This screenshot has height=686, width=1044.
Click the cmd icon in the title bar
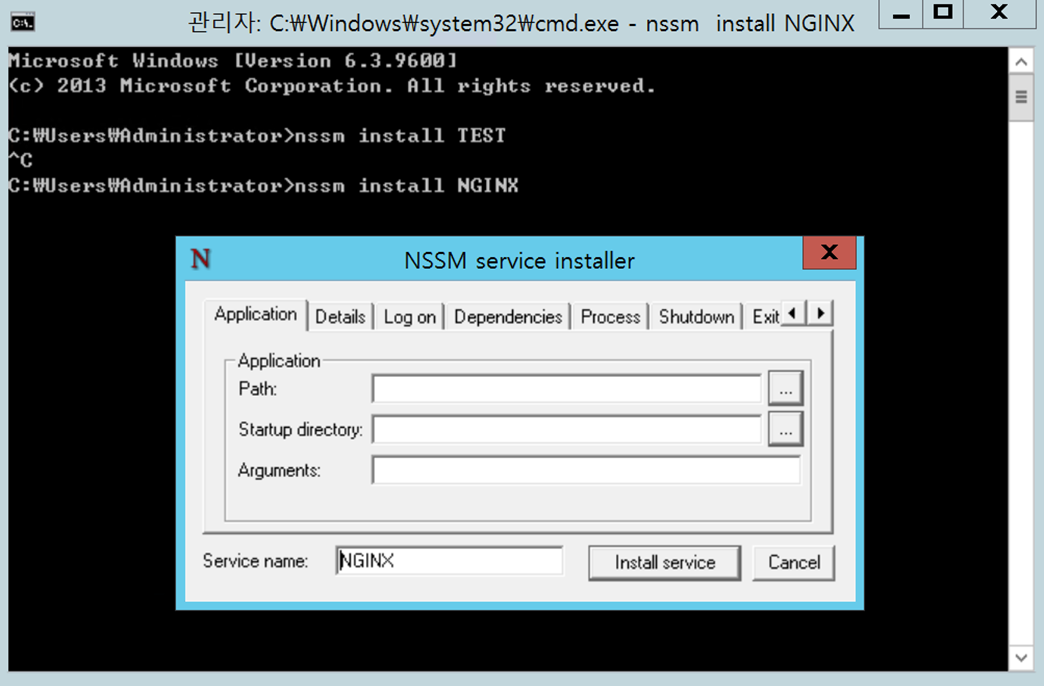click(x=22, y=23)
